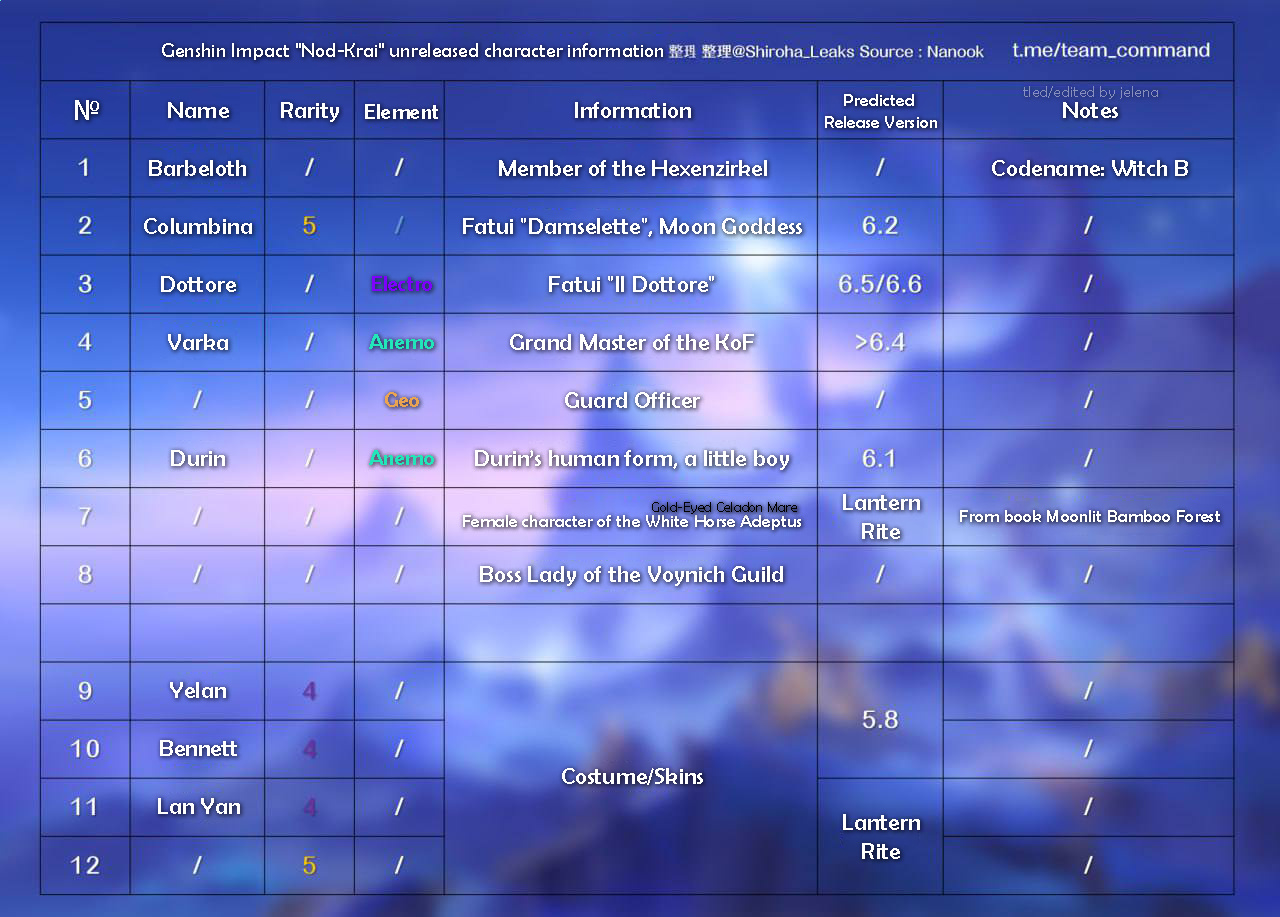Click the "Fatui "Il Dottore"" information cell

click(632, 284)
